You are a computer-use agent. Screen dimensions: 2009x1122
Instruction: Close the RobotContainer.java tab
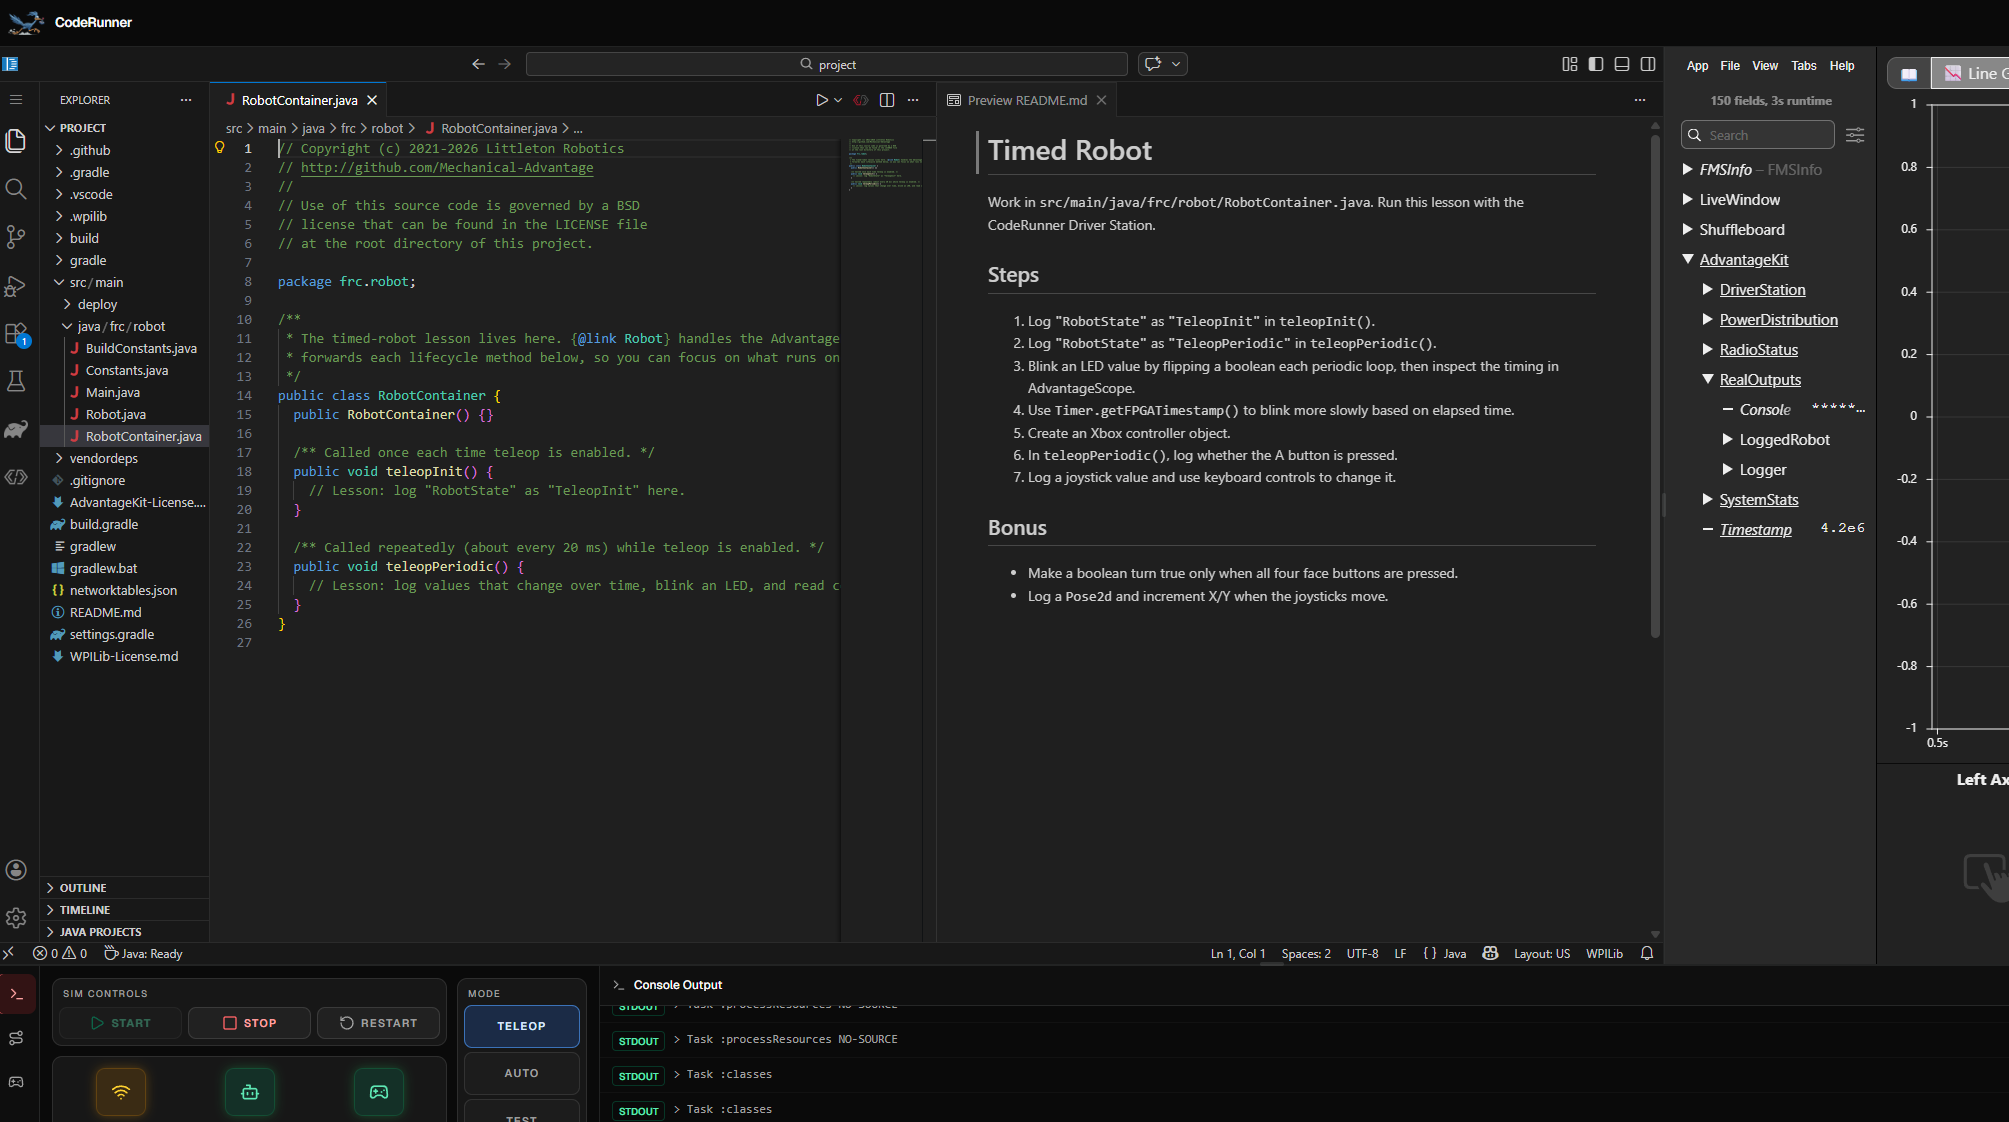372,100
